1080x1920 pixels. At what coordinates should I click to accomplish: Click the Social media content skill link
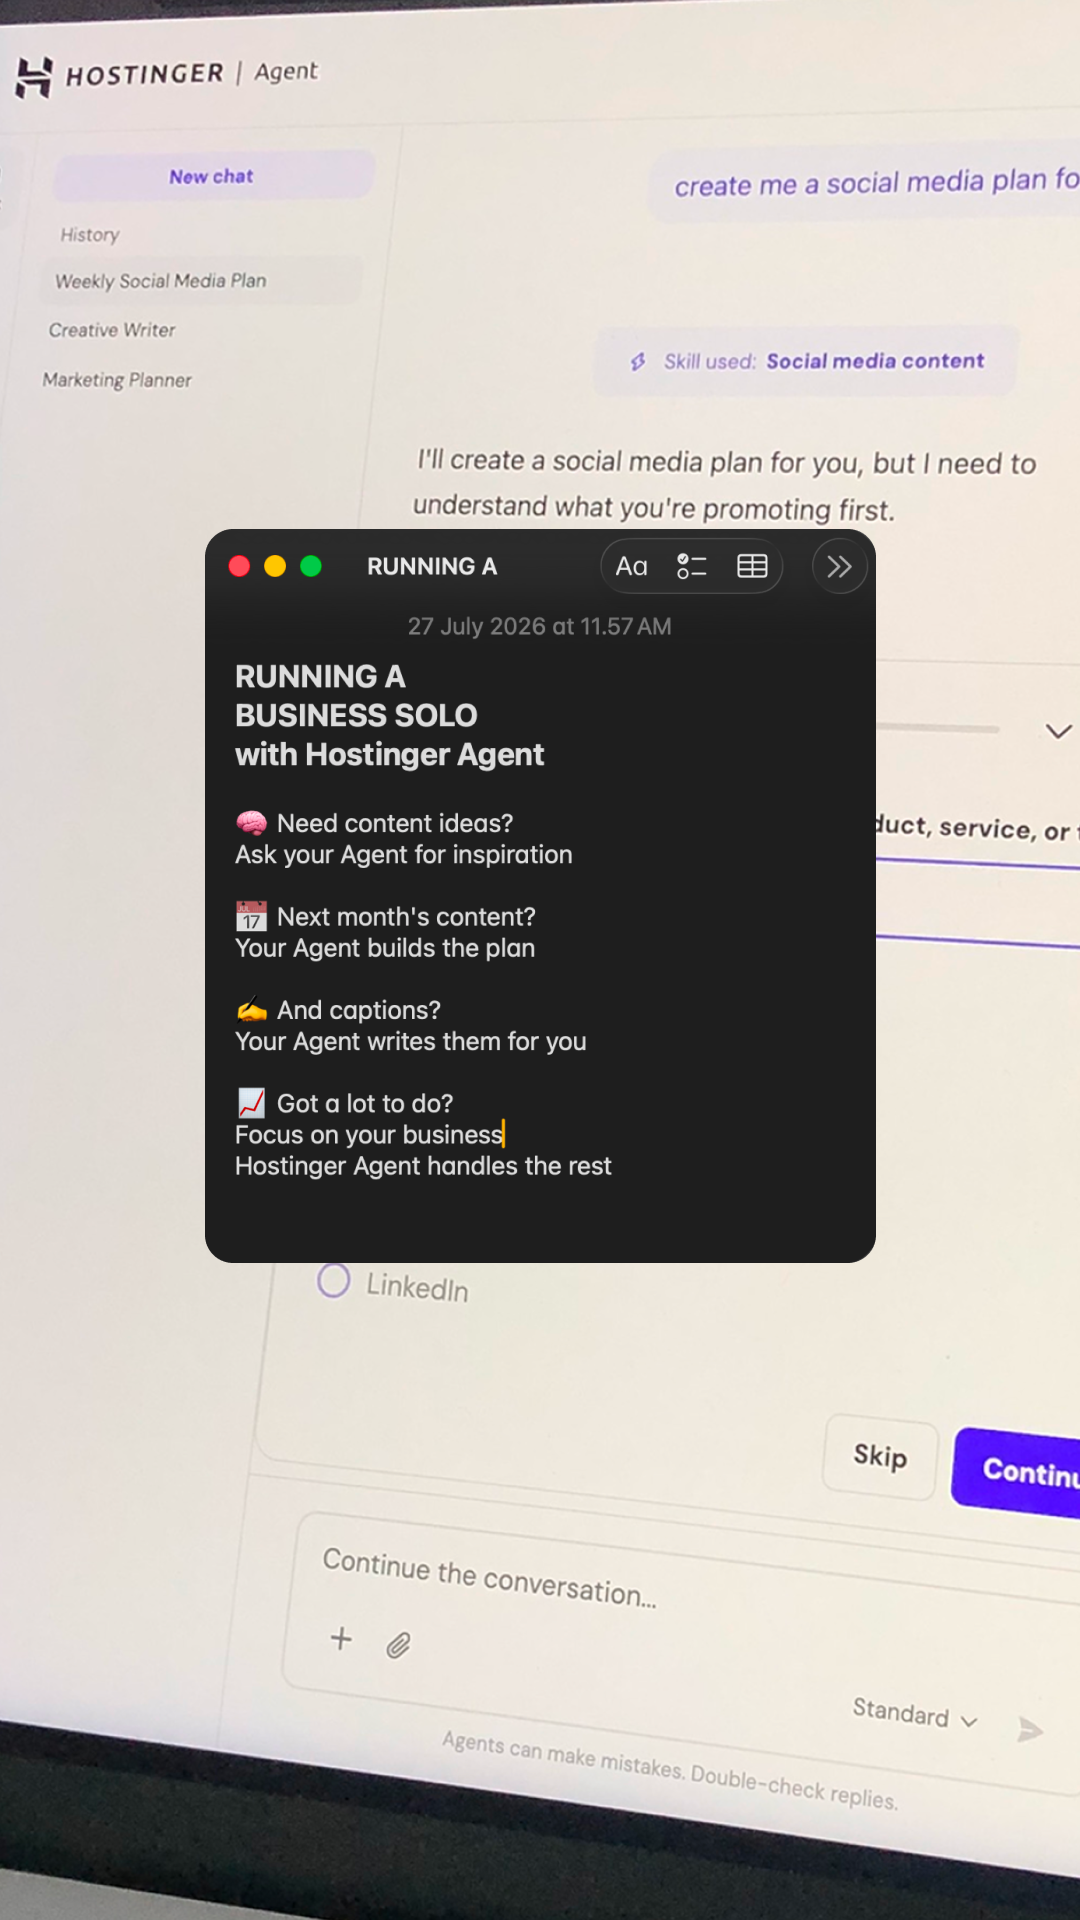pyautogui.click(x=875, y=361)
